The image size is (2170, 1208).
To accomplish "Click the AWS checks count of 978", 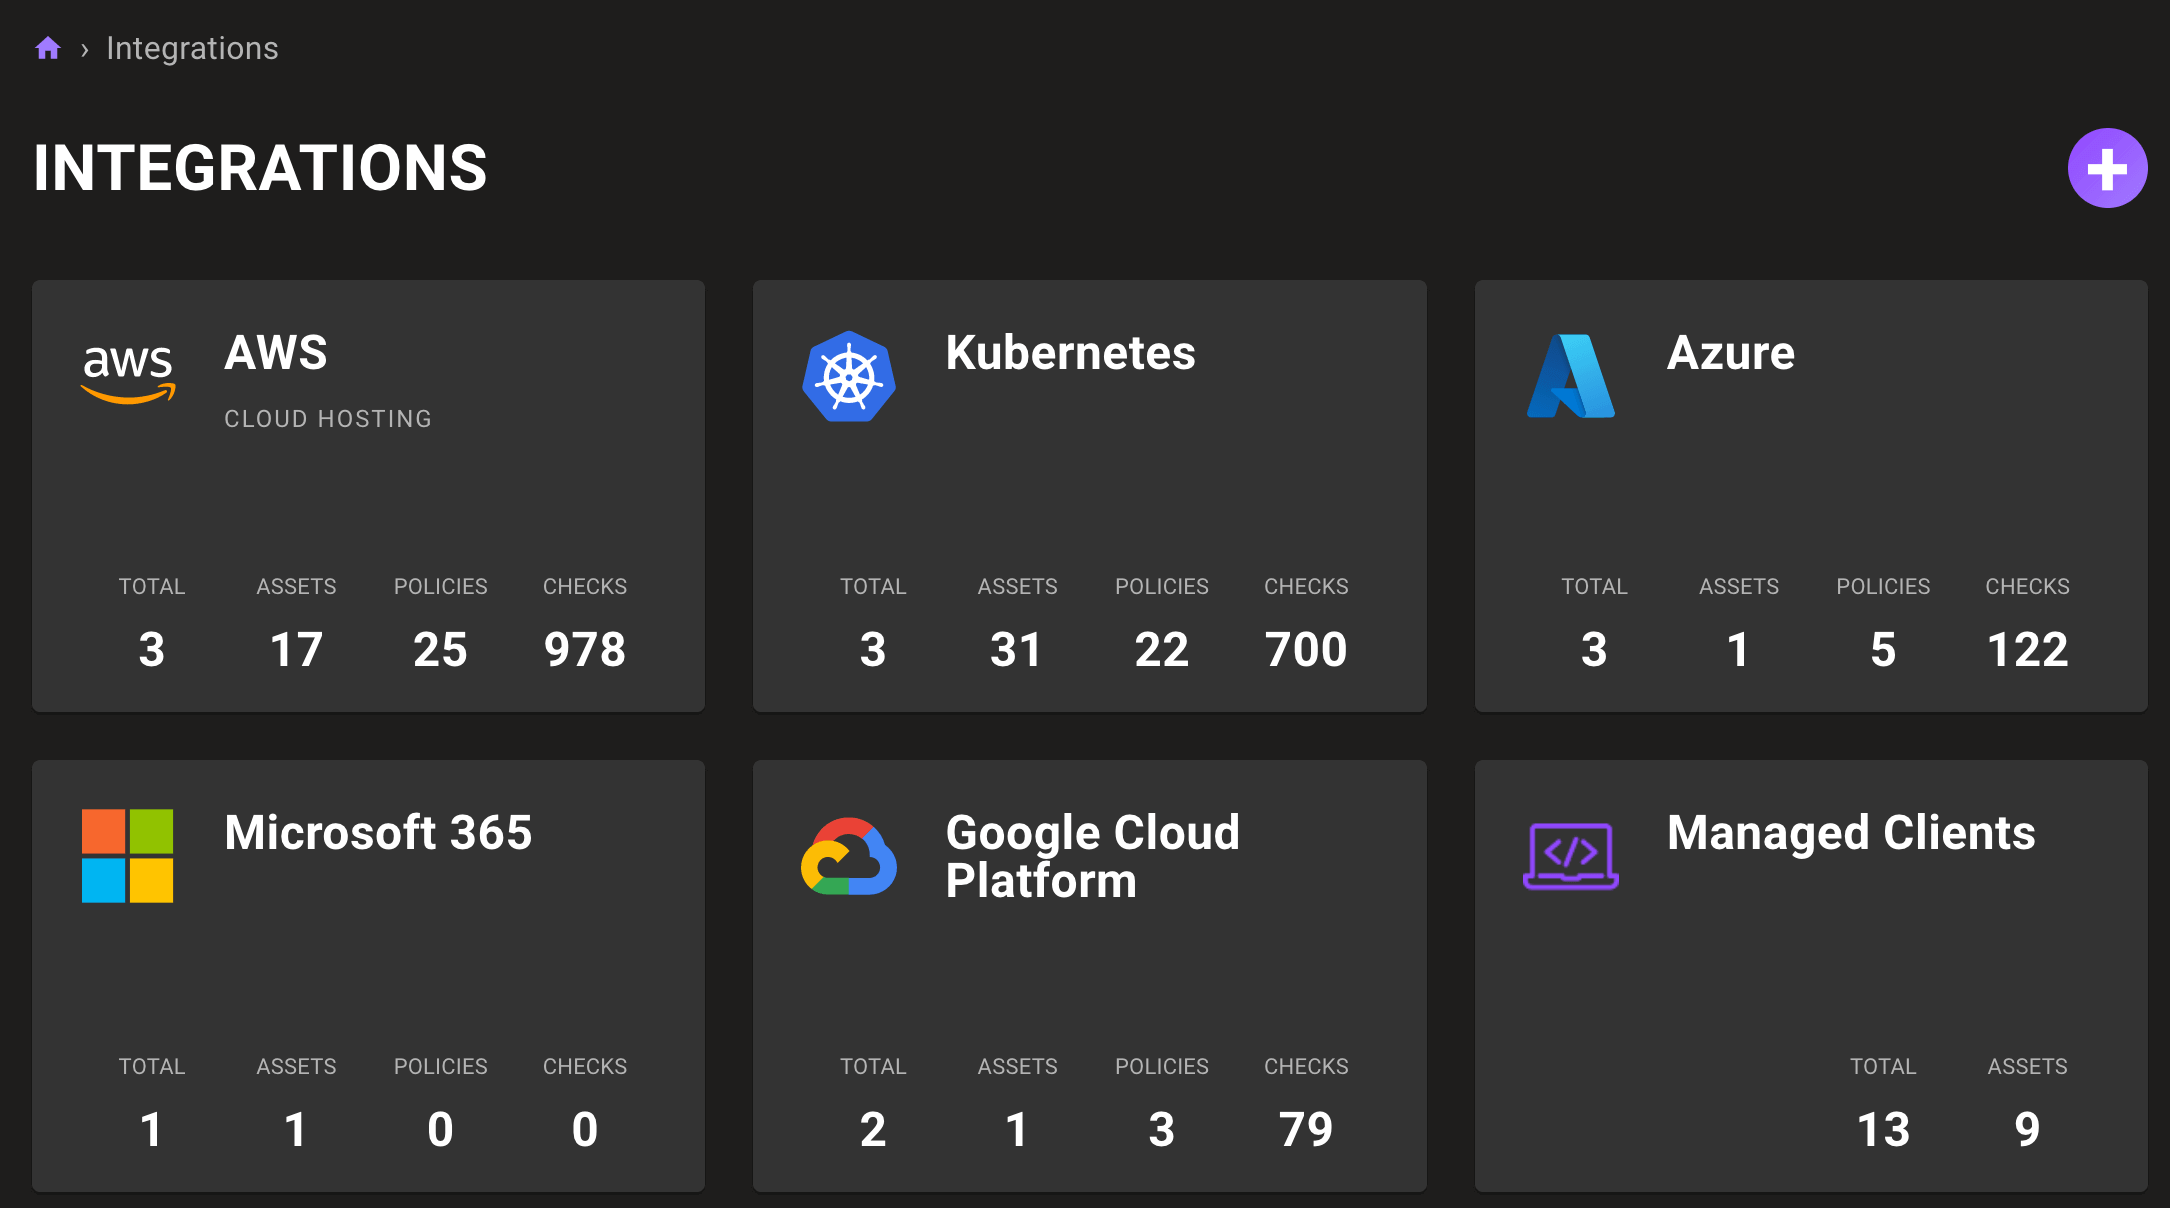I will (x=585, y=648).
